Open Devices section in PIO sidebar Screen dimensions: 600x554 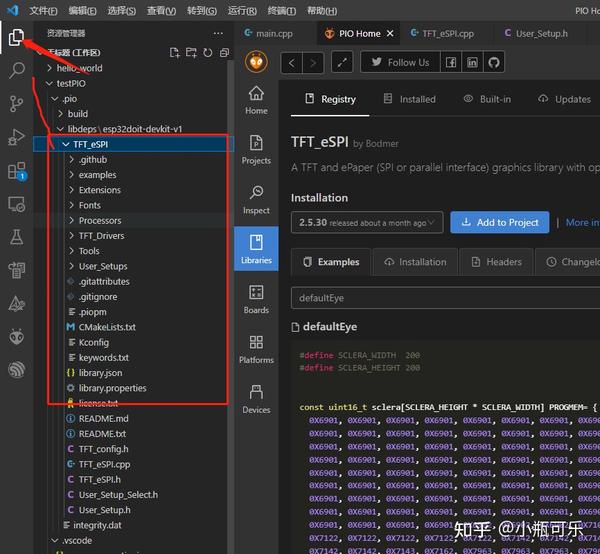(x=256, y=399)
